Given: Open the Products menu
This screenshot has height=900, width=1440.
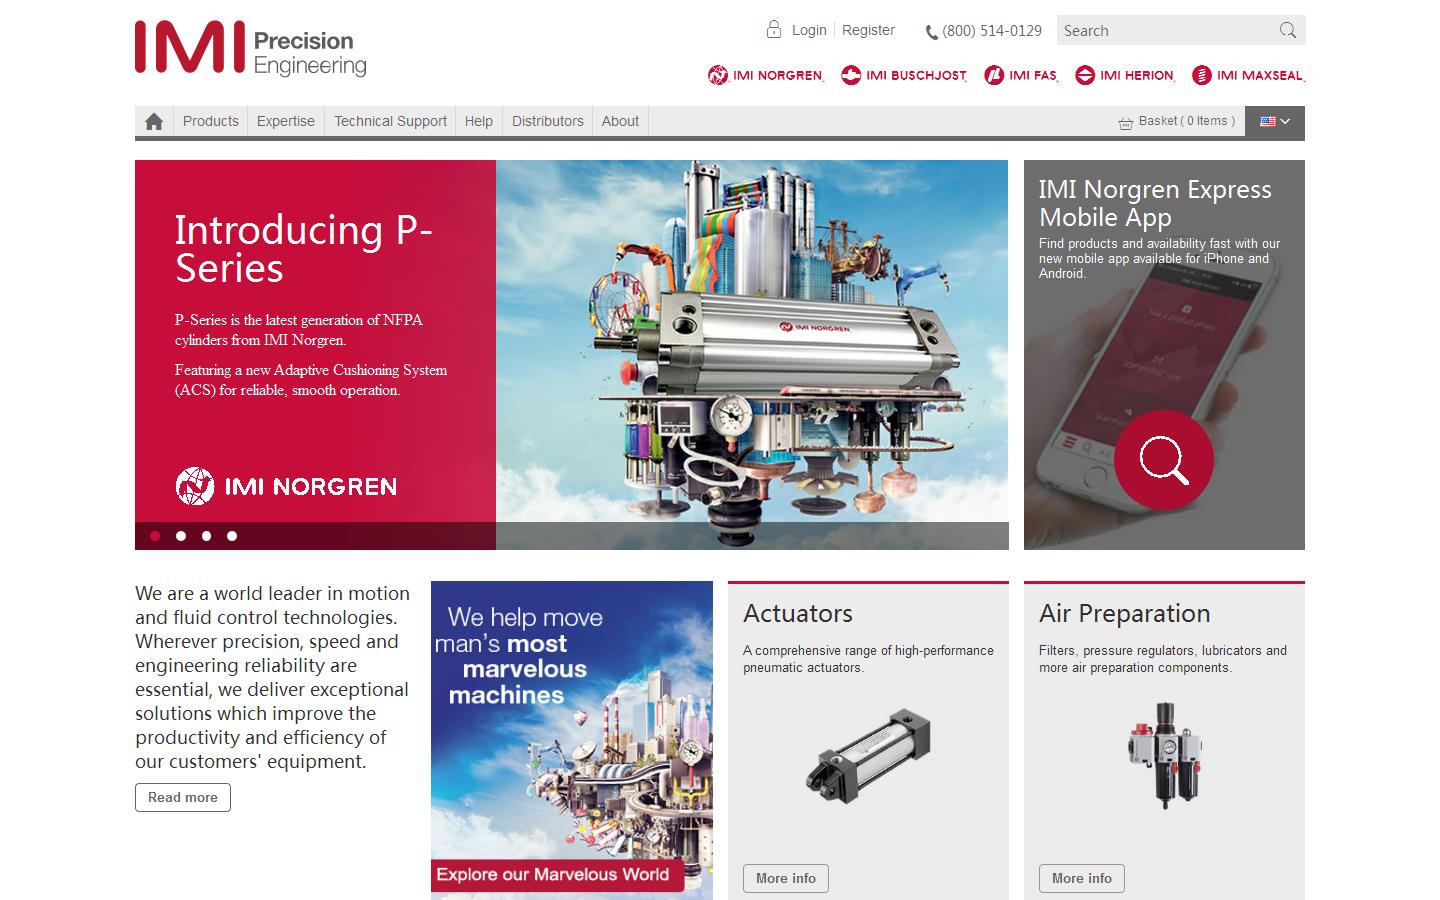Looking at the screenshot, I should pyautogui.click(x=210, y=121).
